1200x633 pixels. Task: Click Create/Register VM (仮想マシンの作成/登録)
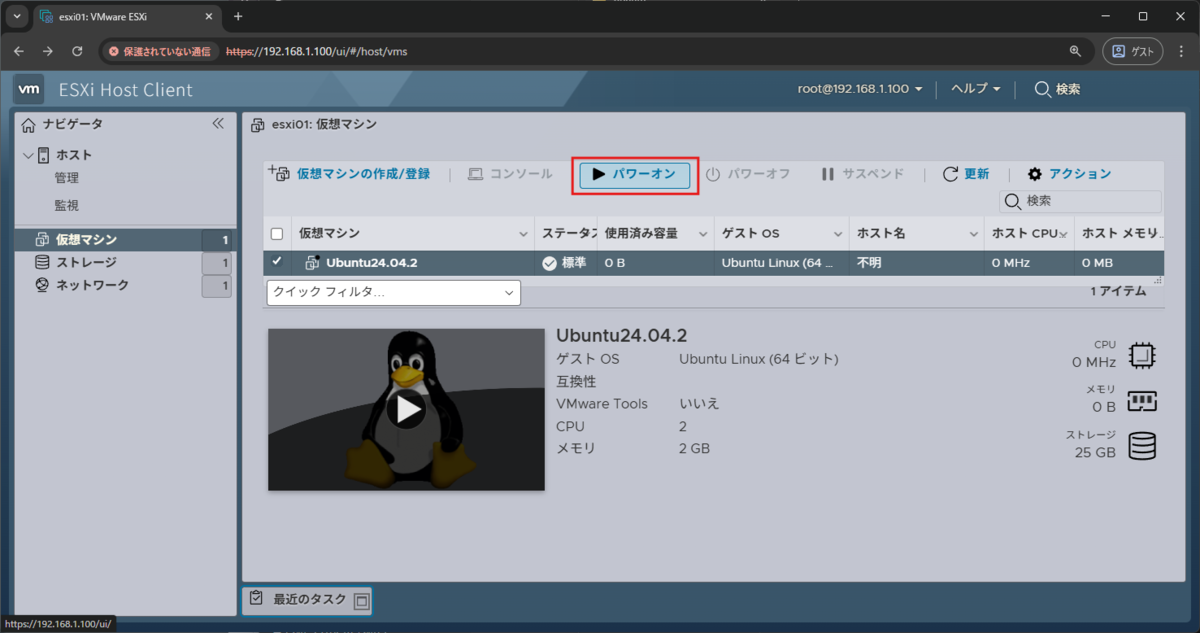[350, 174]
